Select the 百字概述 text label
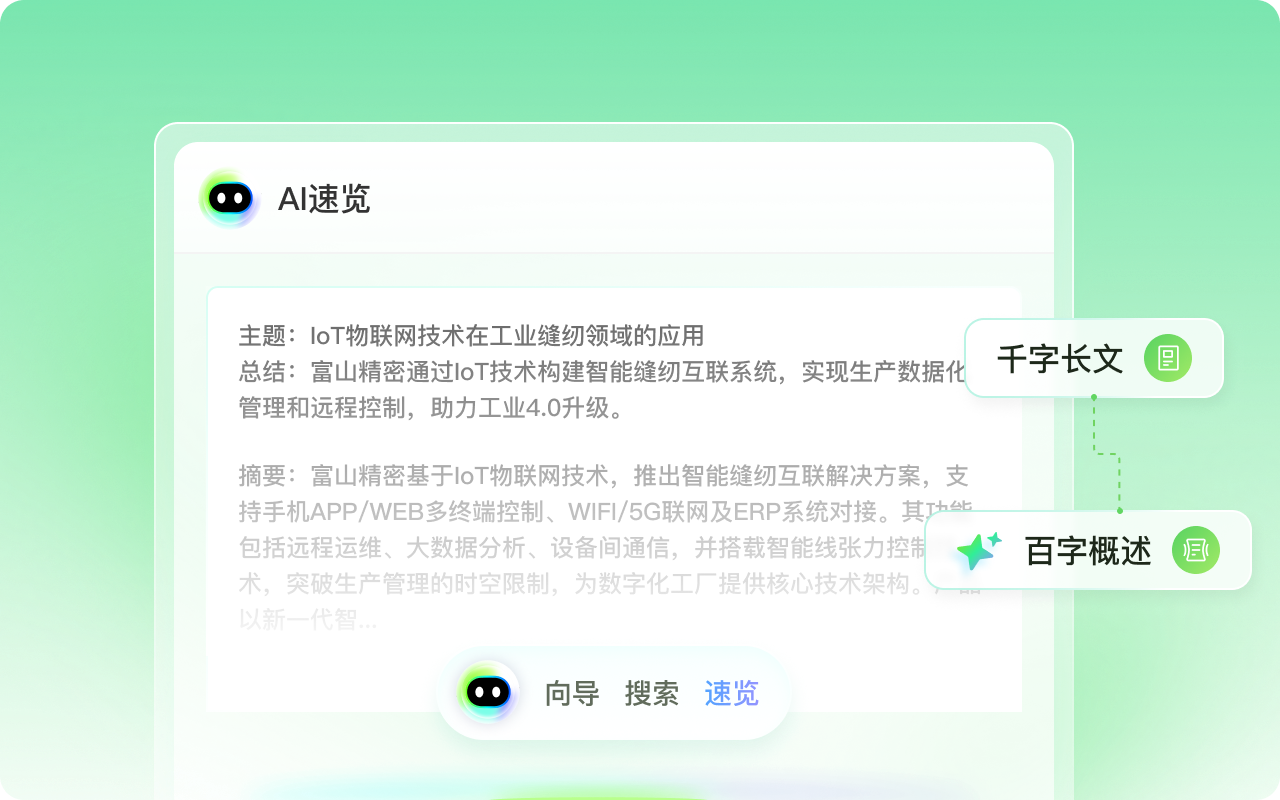1280x800 pixels. point(1088,551)
